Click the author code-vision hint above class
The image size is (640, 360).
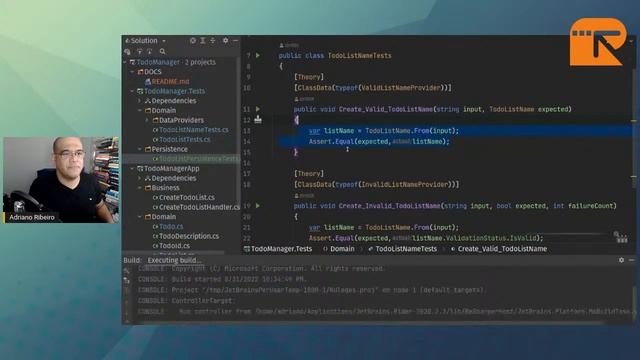(289, 45)
